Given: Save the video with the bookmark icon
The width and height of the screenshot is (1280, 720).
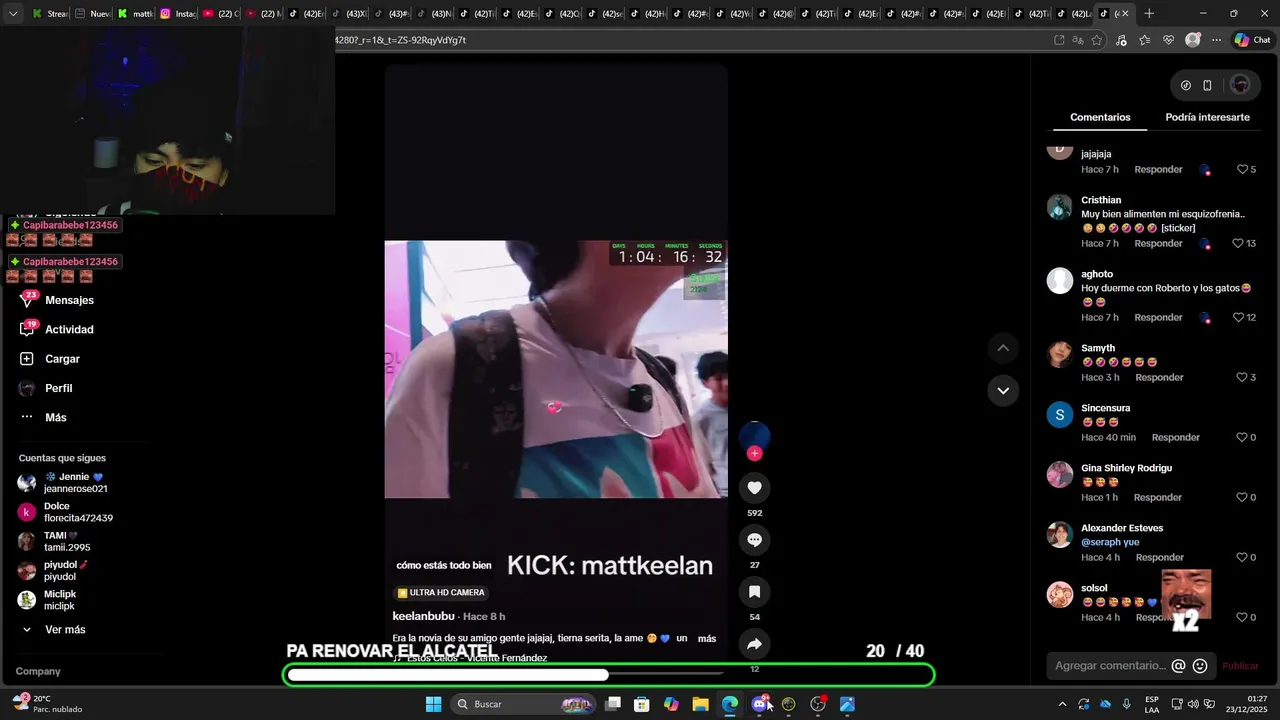Looking at the screenshot, I should [x=754, y=592].
